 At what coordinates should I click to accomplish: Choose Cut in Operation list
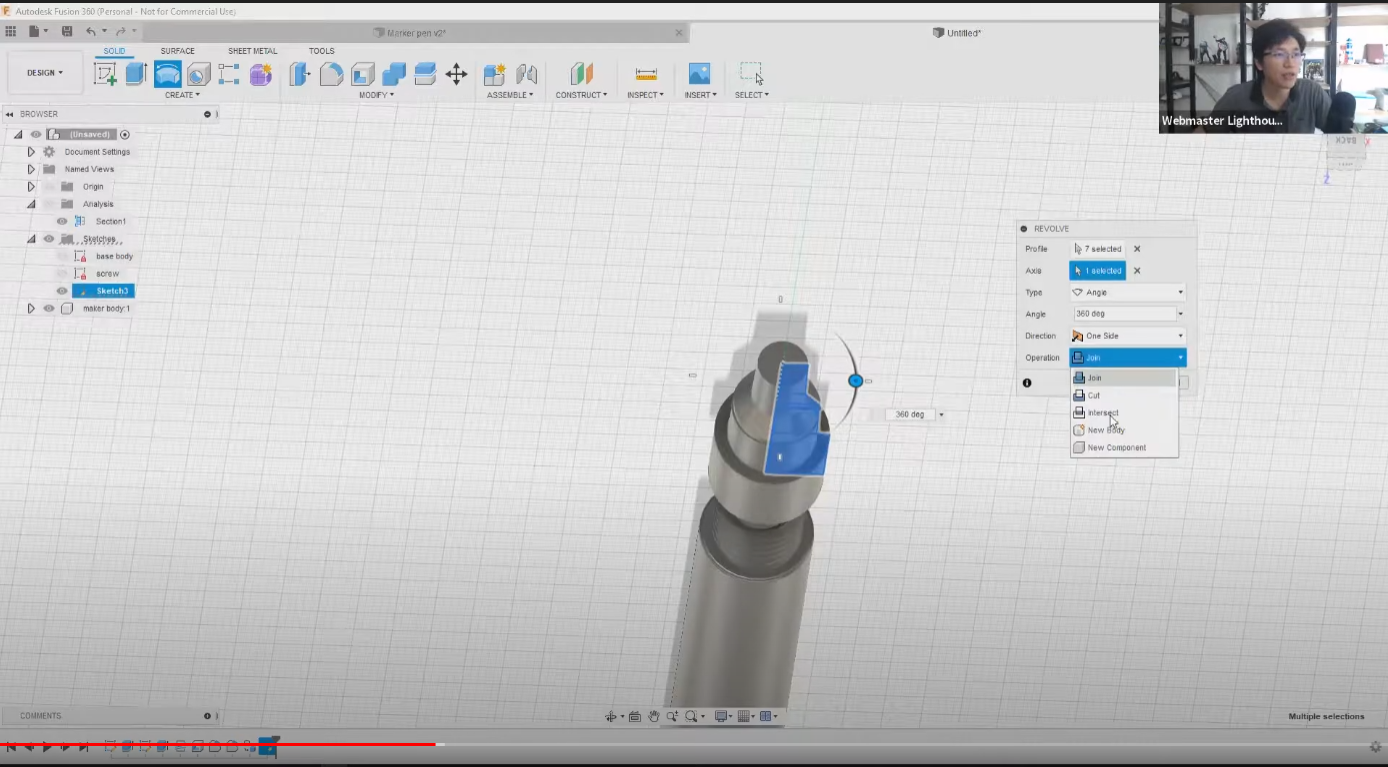(1124, 396)
